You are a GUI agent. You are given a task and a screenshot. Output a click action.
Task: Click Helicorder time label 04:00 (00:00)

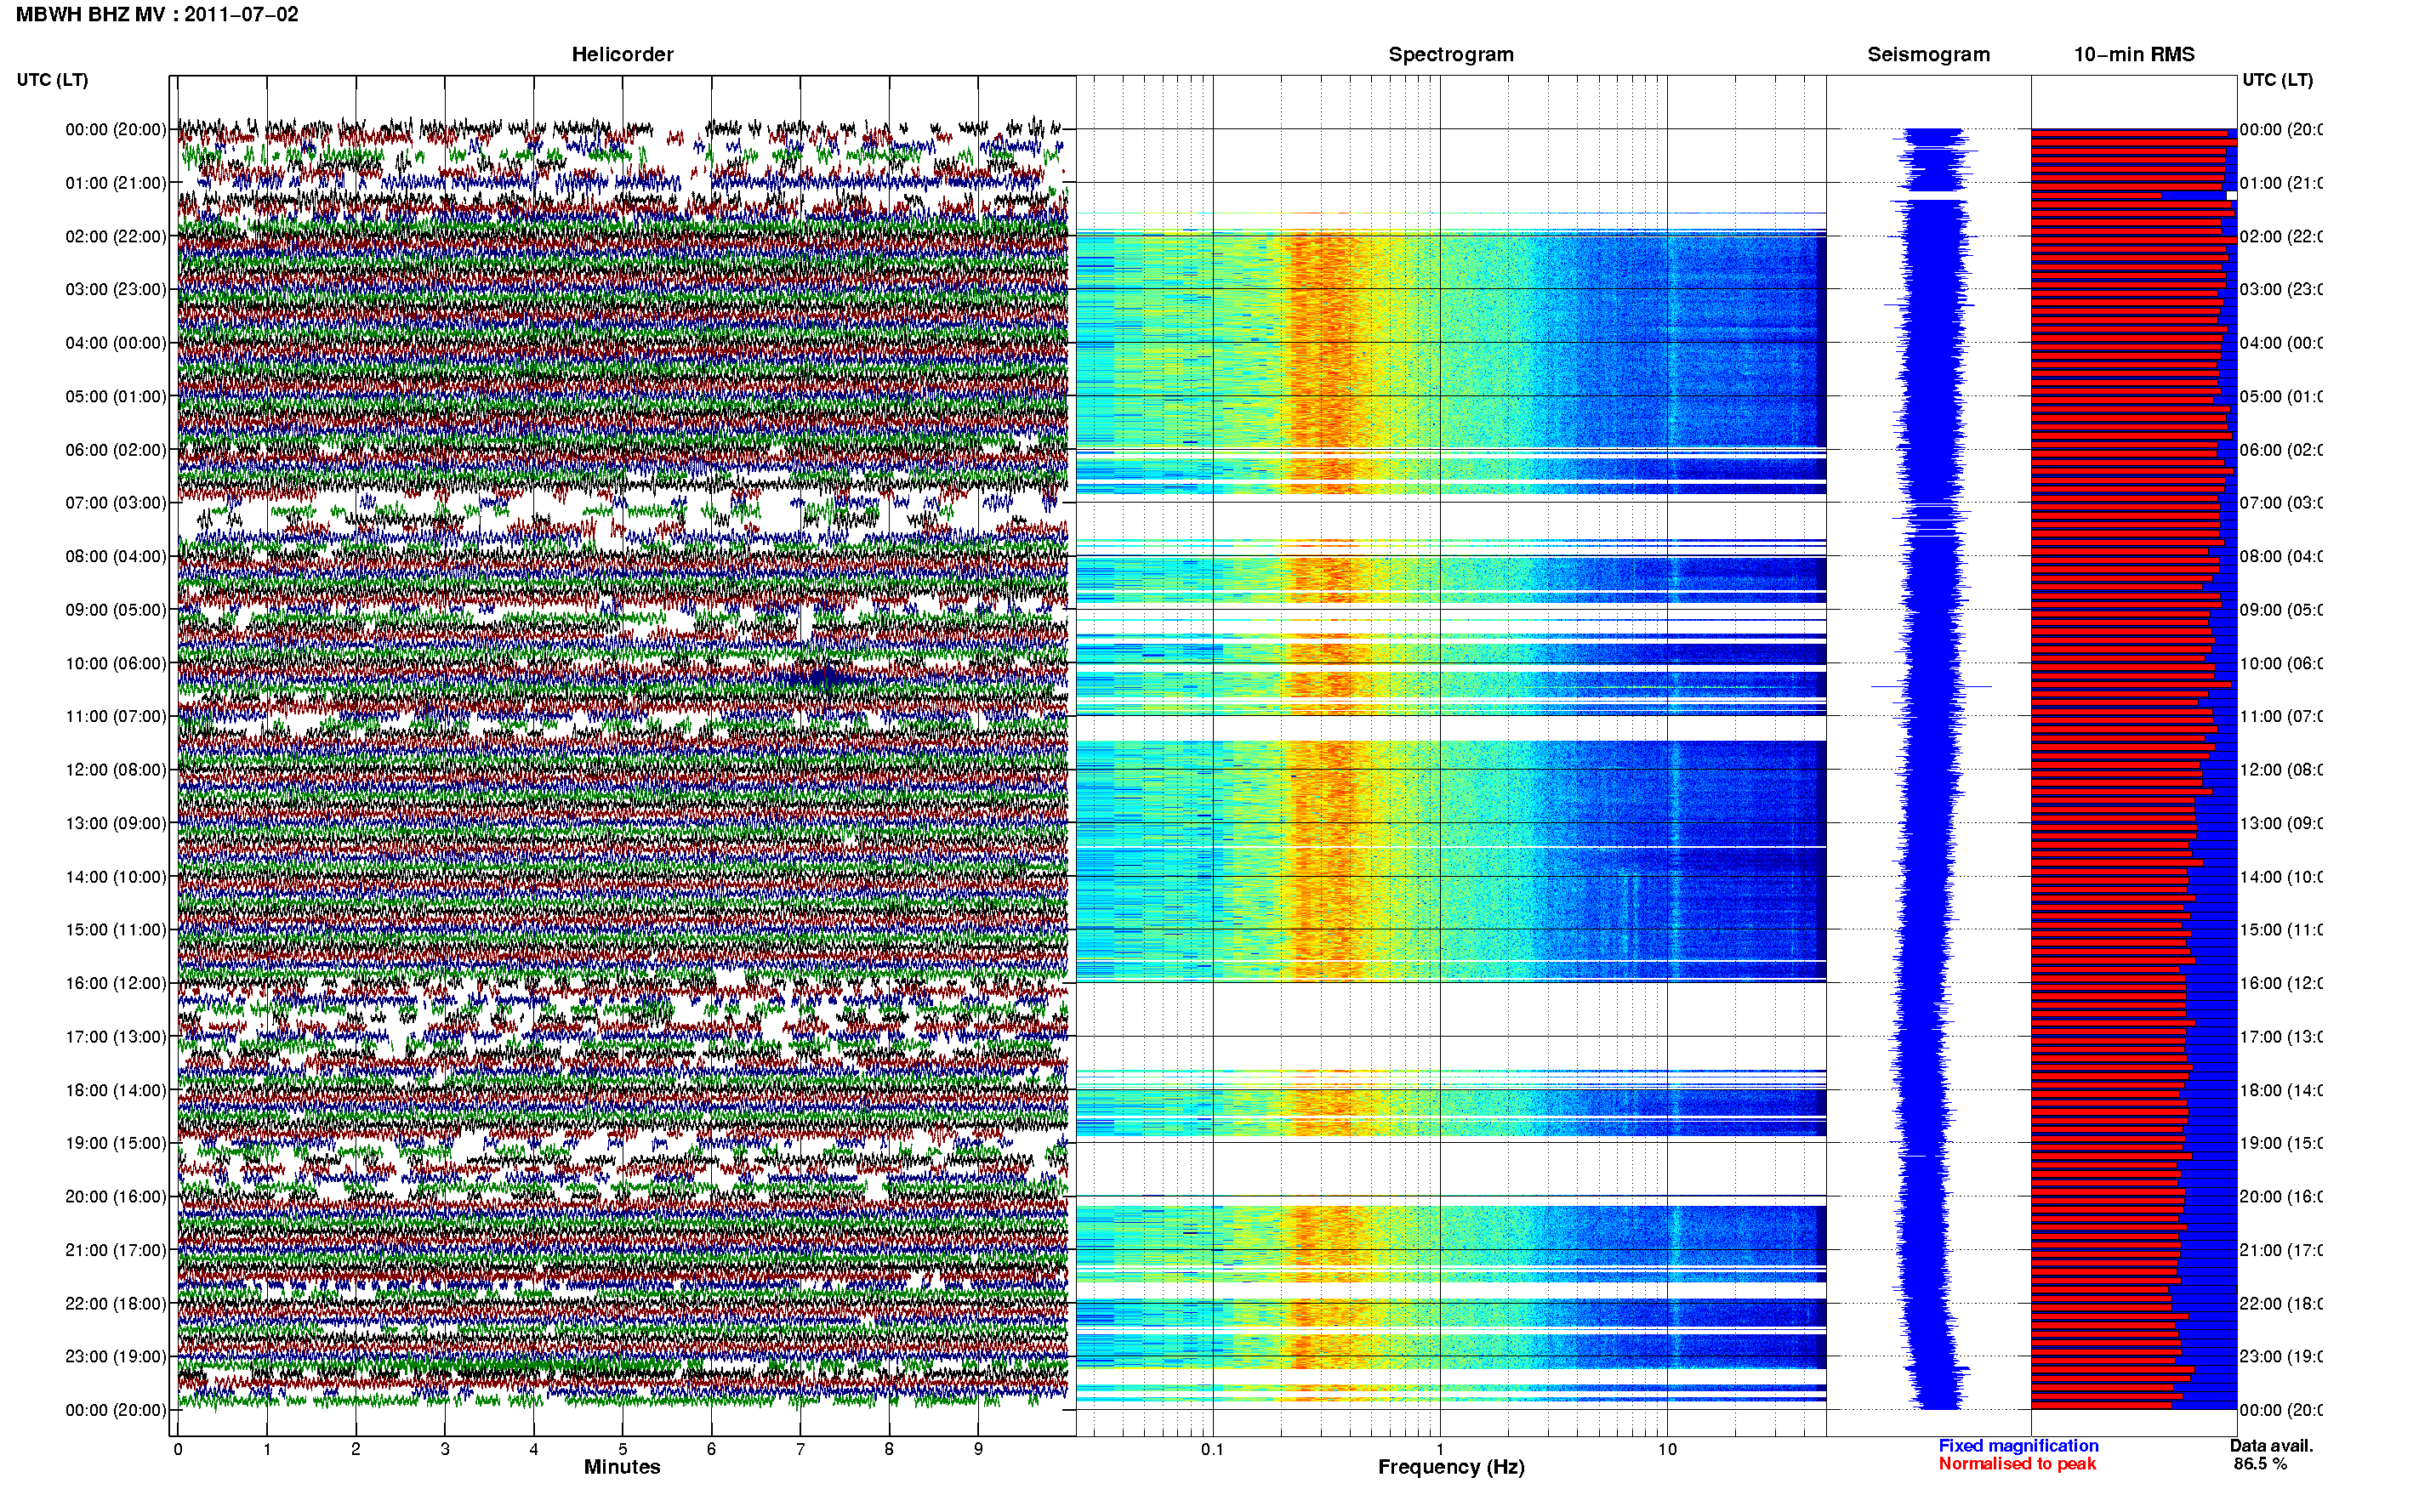[116, 343]
